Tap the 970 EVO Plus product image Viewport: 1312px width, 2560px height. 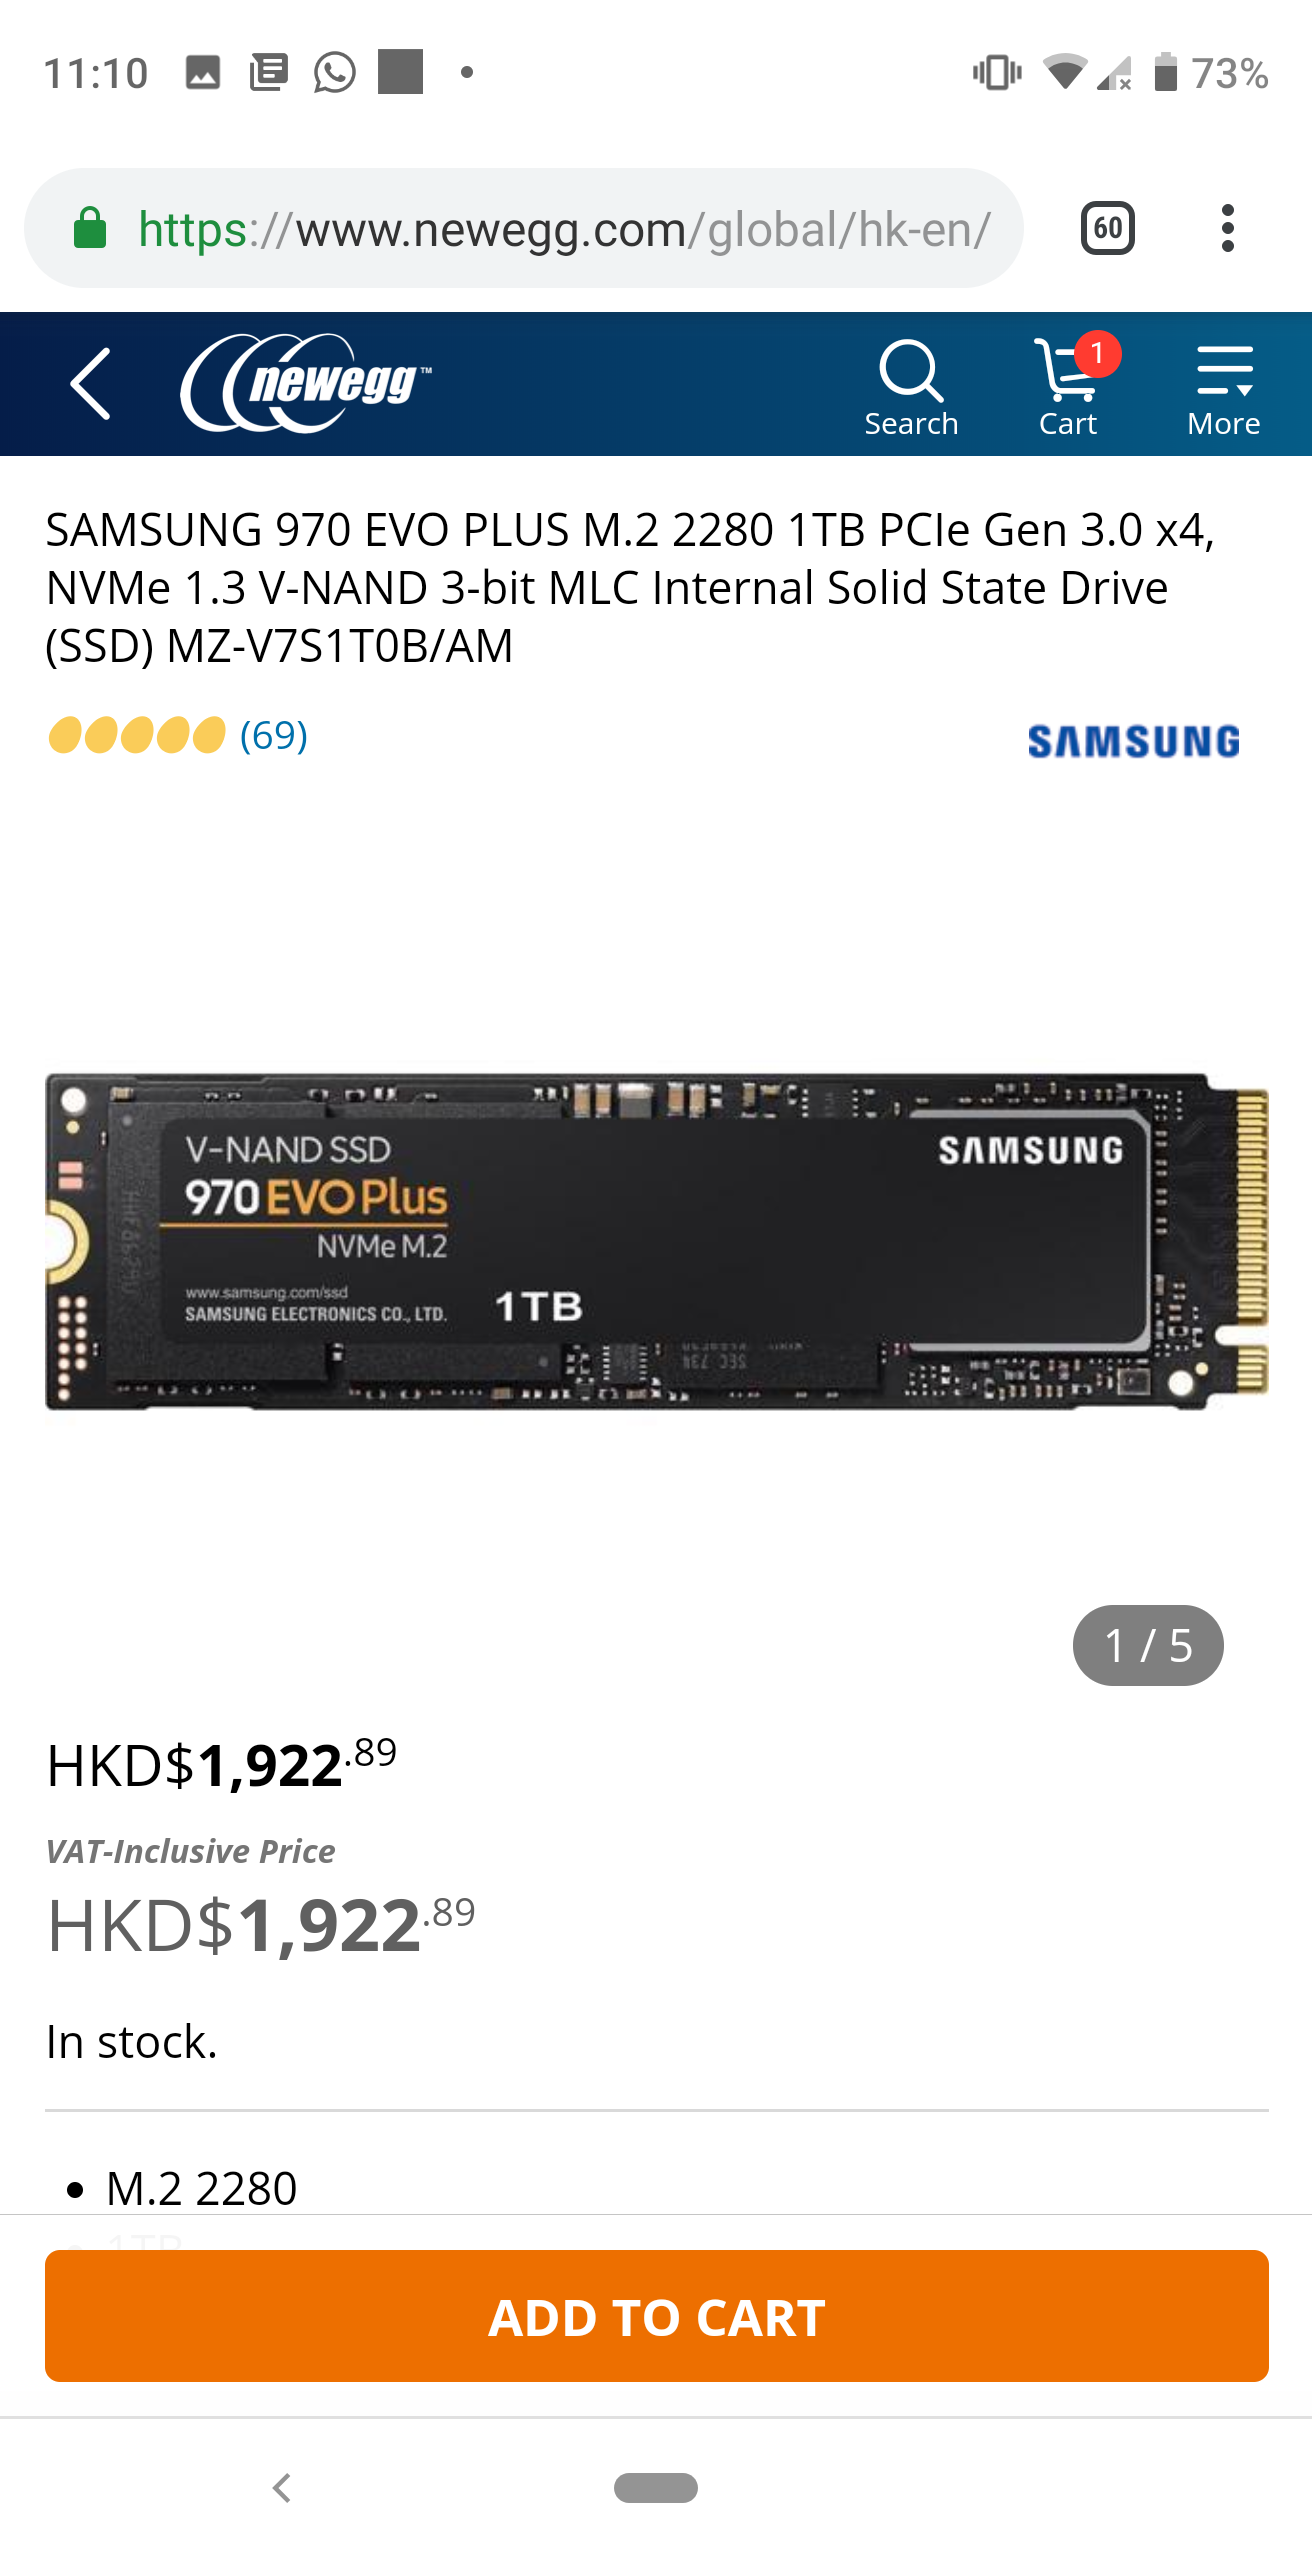(657, 1242)
